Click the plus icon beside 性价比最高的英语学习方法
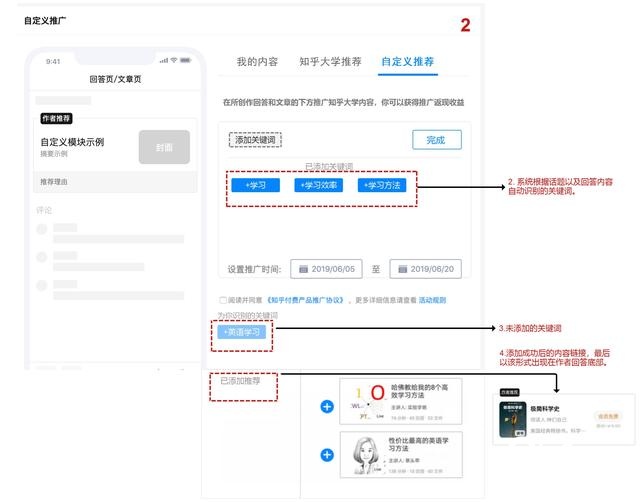640x502 pixels. pyautogui.click(x=326, y=455)
